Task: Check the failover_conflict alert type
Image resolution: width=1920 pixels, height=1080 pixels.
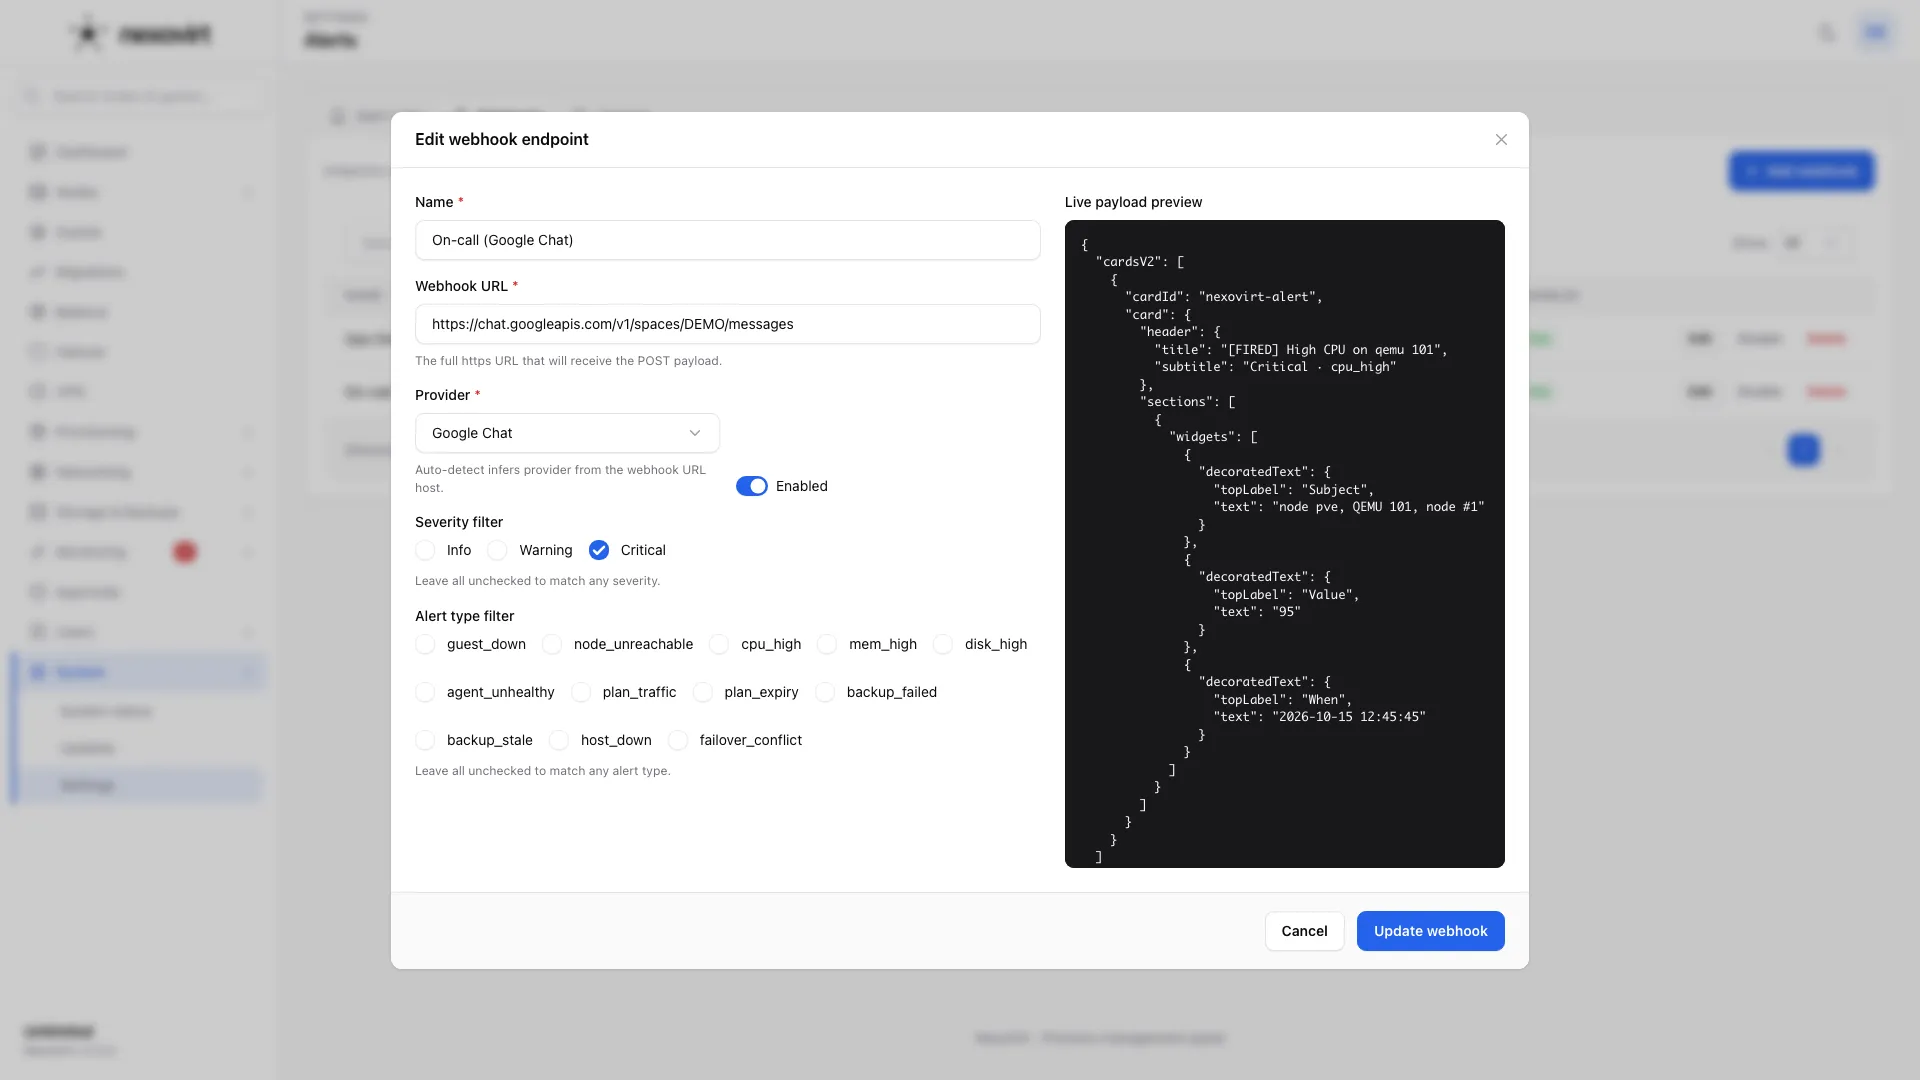Action: [x=678, y=740]
